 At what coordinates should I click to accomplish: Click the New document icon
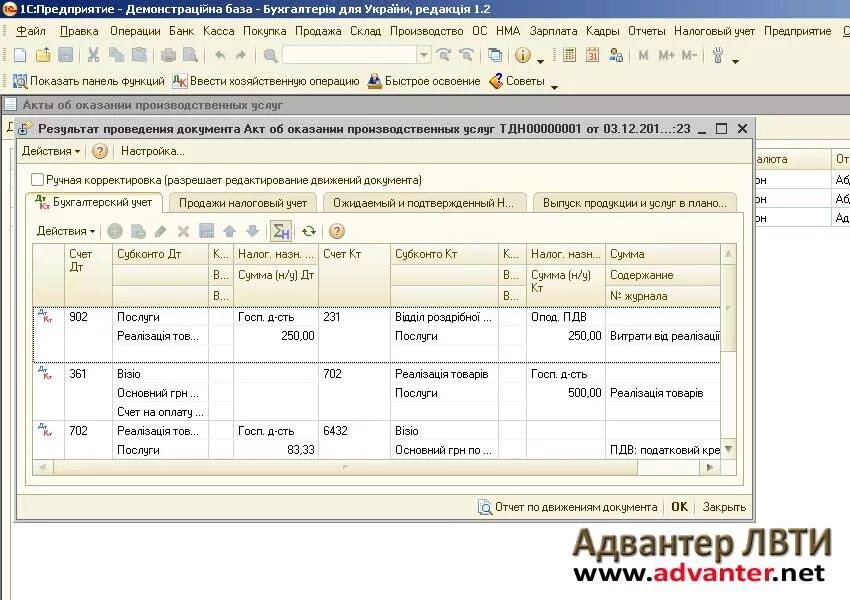20,55
